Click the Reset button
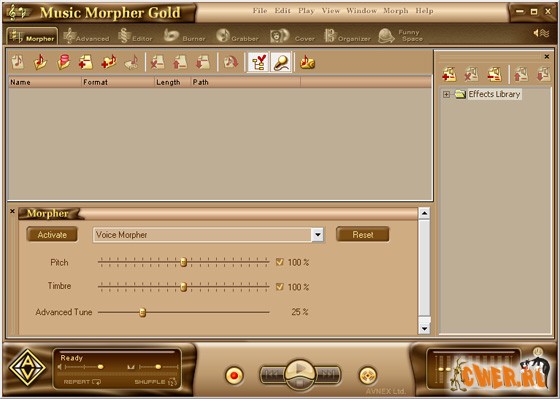This screenshot has height=399, width=560. 362,234
